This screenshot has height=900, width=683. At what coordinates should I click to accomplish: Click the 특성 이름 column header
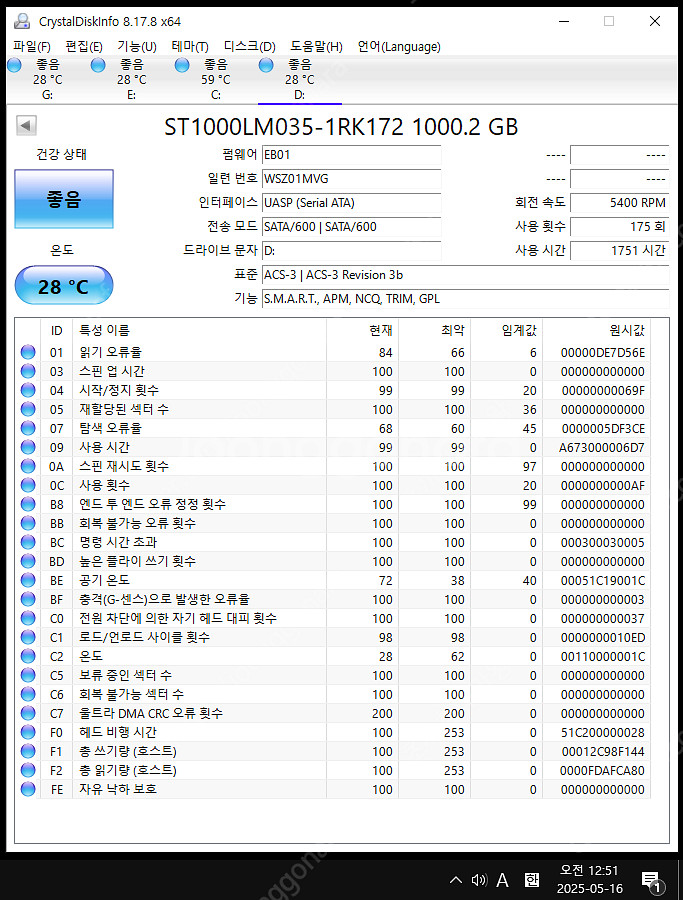[200, 330]
